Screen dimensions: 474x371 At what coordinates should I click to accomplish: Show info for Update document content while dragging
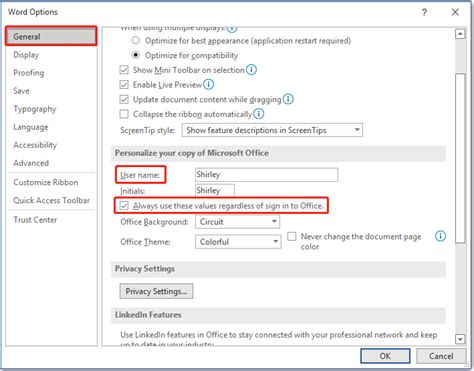288,99
